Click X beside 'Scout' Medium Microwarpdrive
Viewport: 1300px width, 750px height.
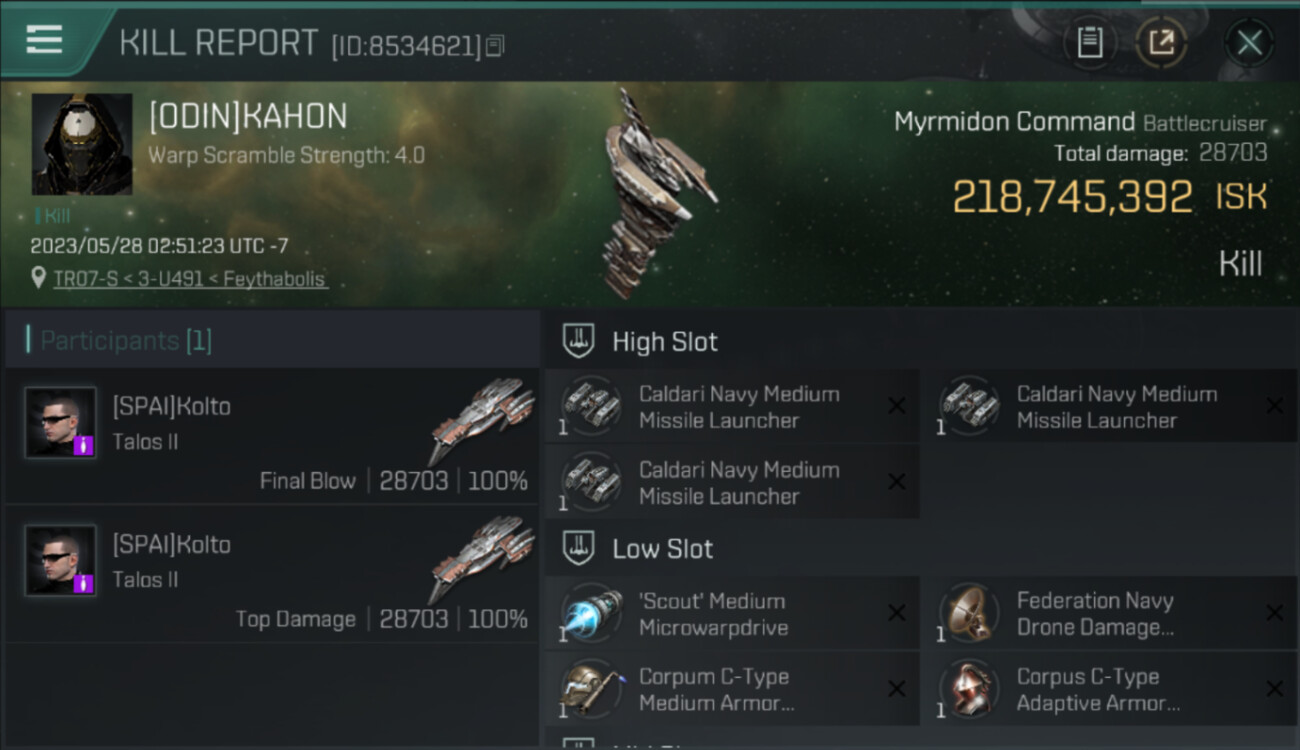[x=896, y=613]
